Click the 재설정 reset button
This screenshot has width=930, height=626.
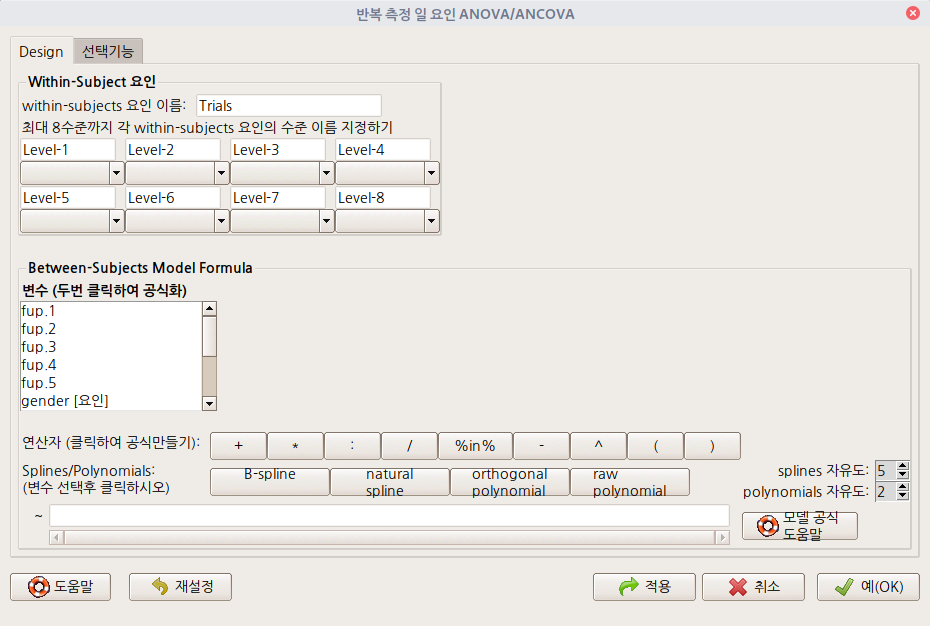pos(180,587)
